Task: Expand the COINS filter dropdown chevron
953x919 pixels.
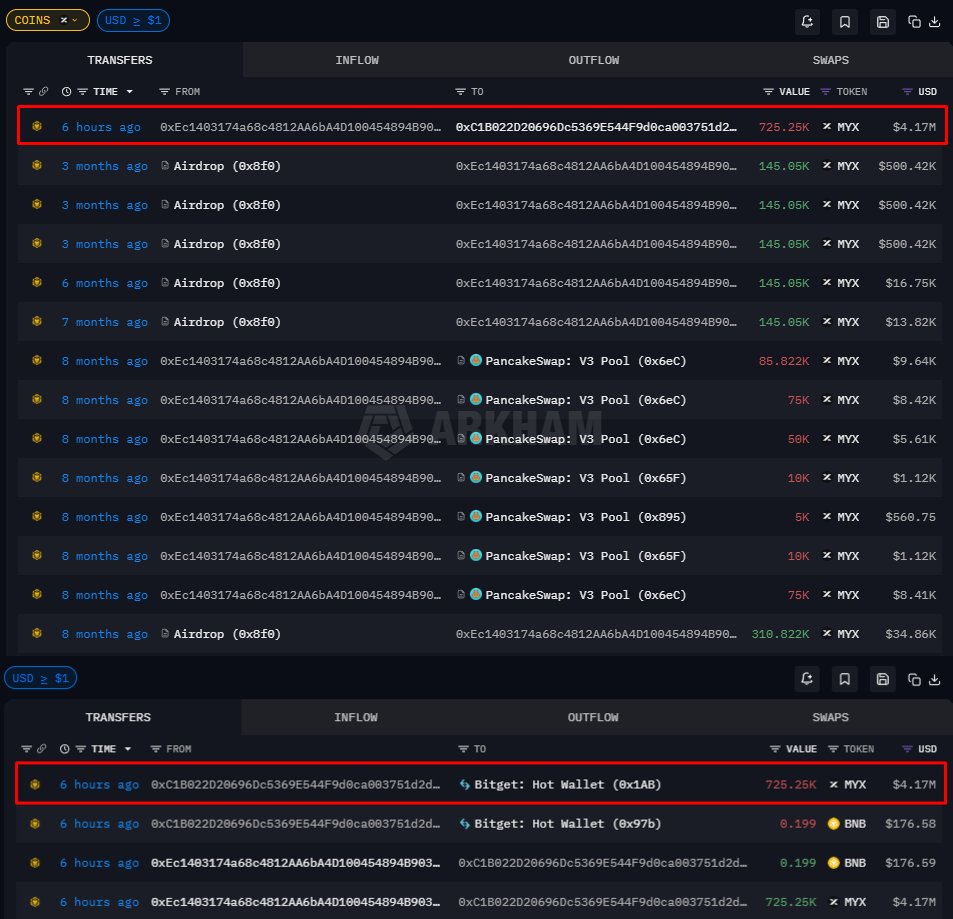Action: coord(75,20)
